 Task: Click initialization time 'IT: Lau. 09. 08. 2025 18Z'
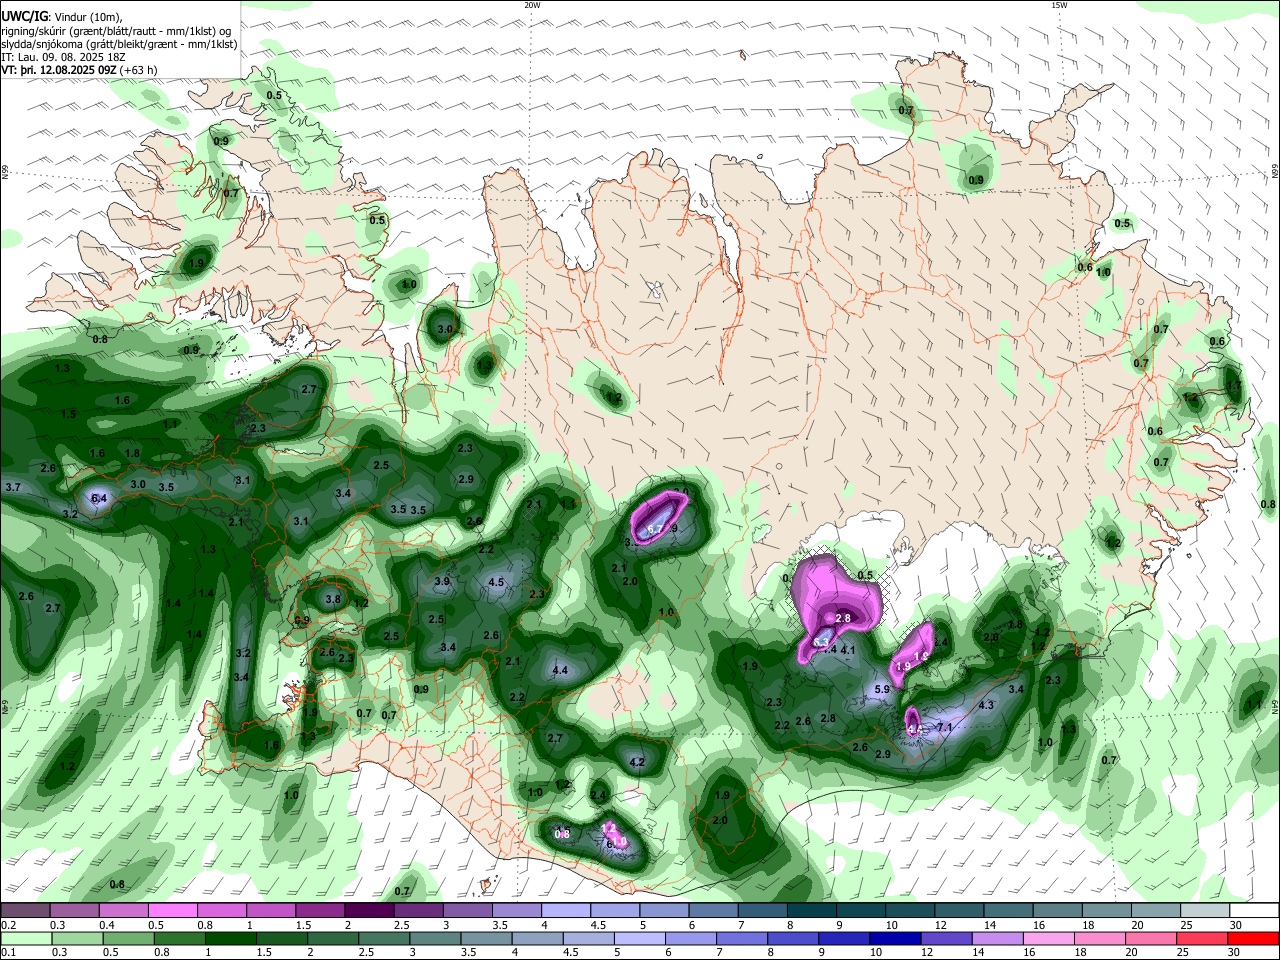click(x=64, y=57)
